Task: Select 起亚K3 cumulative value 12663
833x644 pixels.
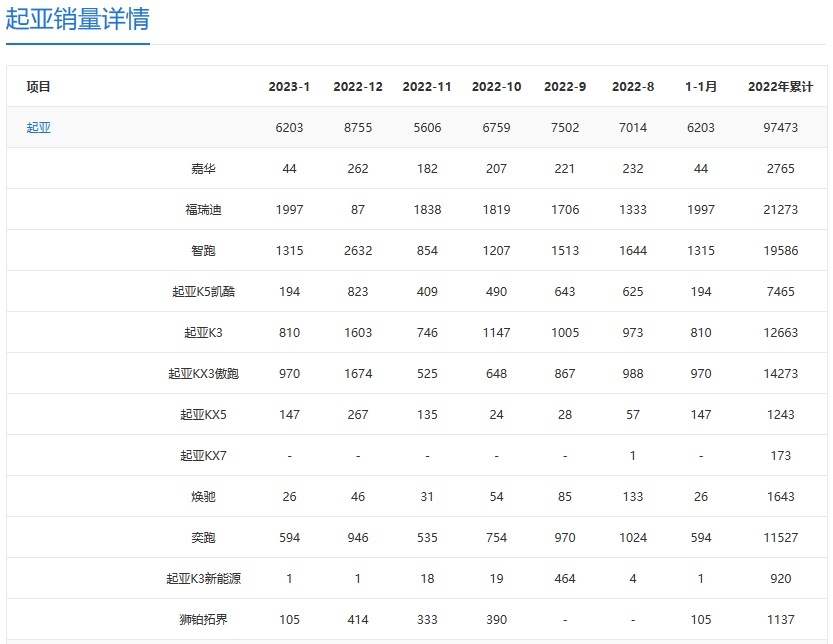Action: pos(780,333)
